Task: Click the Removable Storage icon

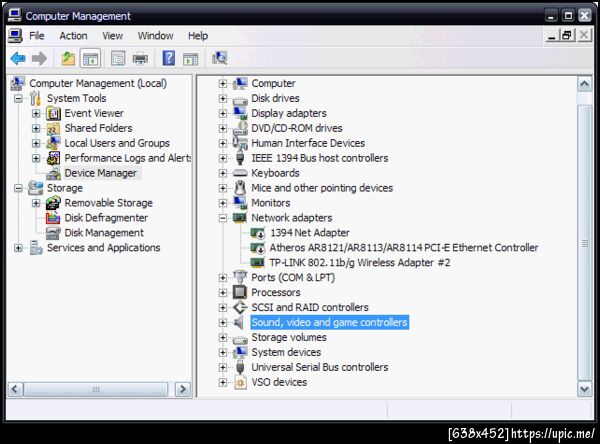Action: point(53,203)
